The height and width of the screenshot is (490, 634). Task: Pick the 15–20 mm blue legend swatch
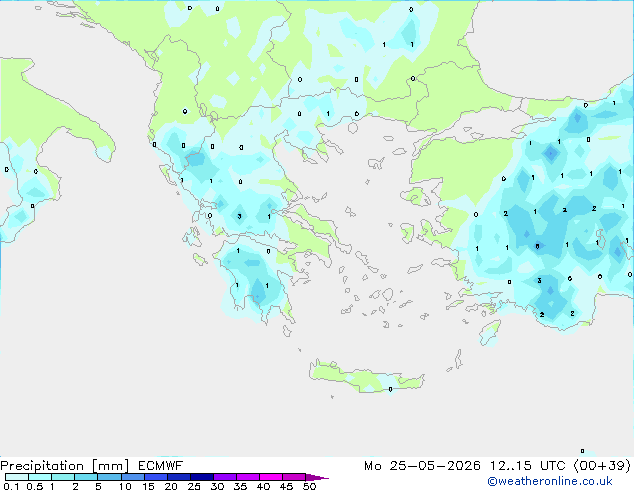point(156,477)
